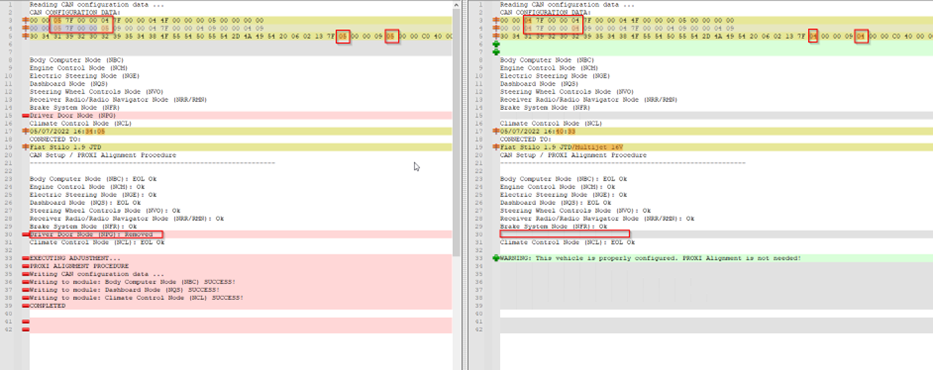Image resolution: width=933 pixels, height=370 pixels.
Task: Click removed-line marker on left pane line 41
Action: [26, 321]
